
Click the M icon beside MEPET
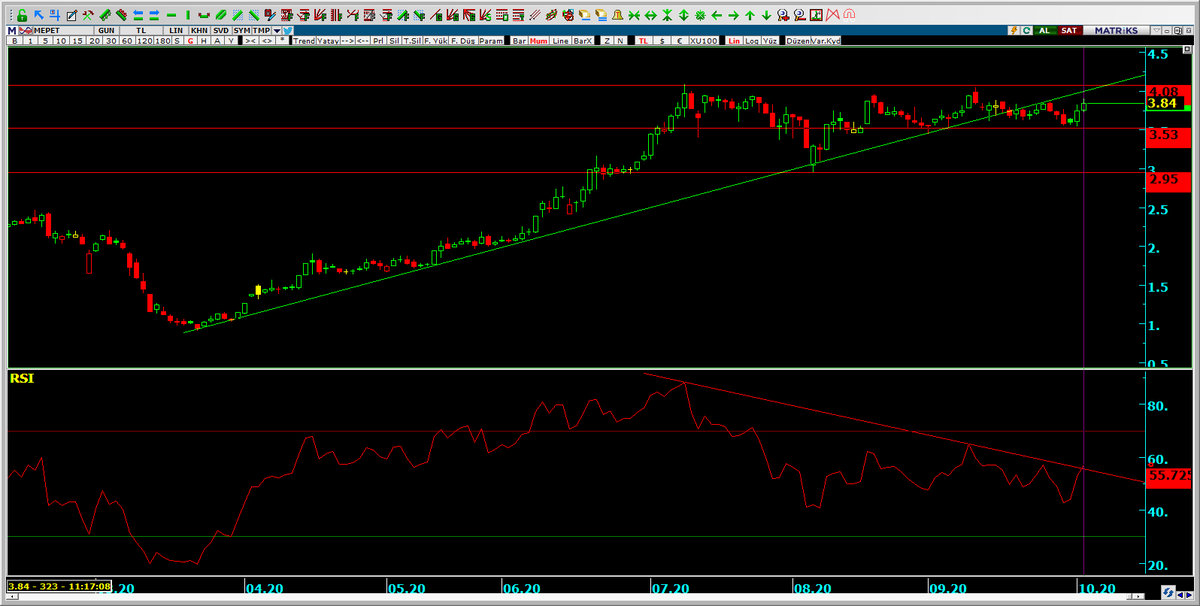click(x=12, y=30)
